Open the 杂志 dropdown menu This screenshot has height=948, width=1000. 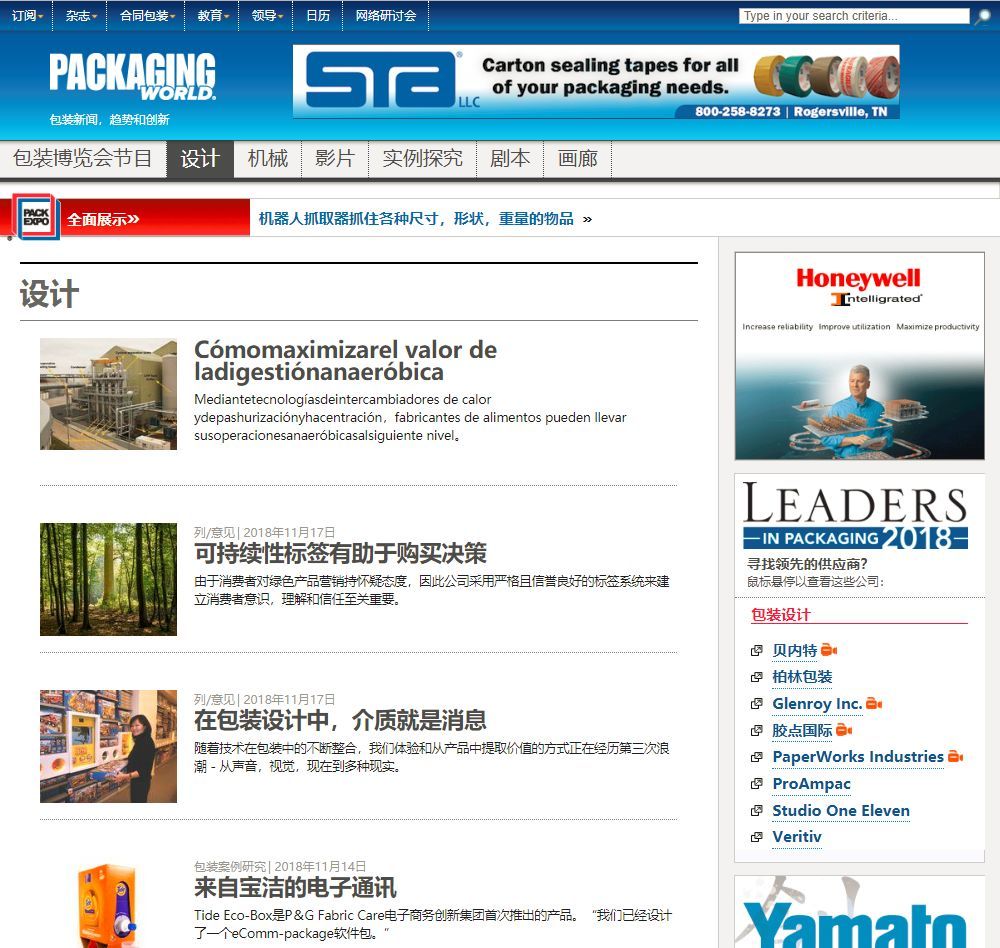(81, 16)
